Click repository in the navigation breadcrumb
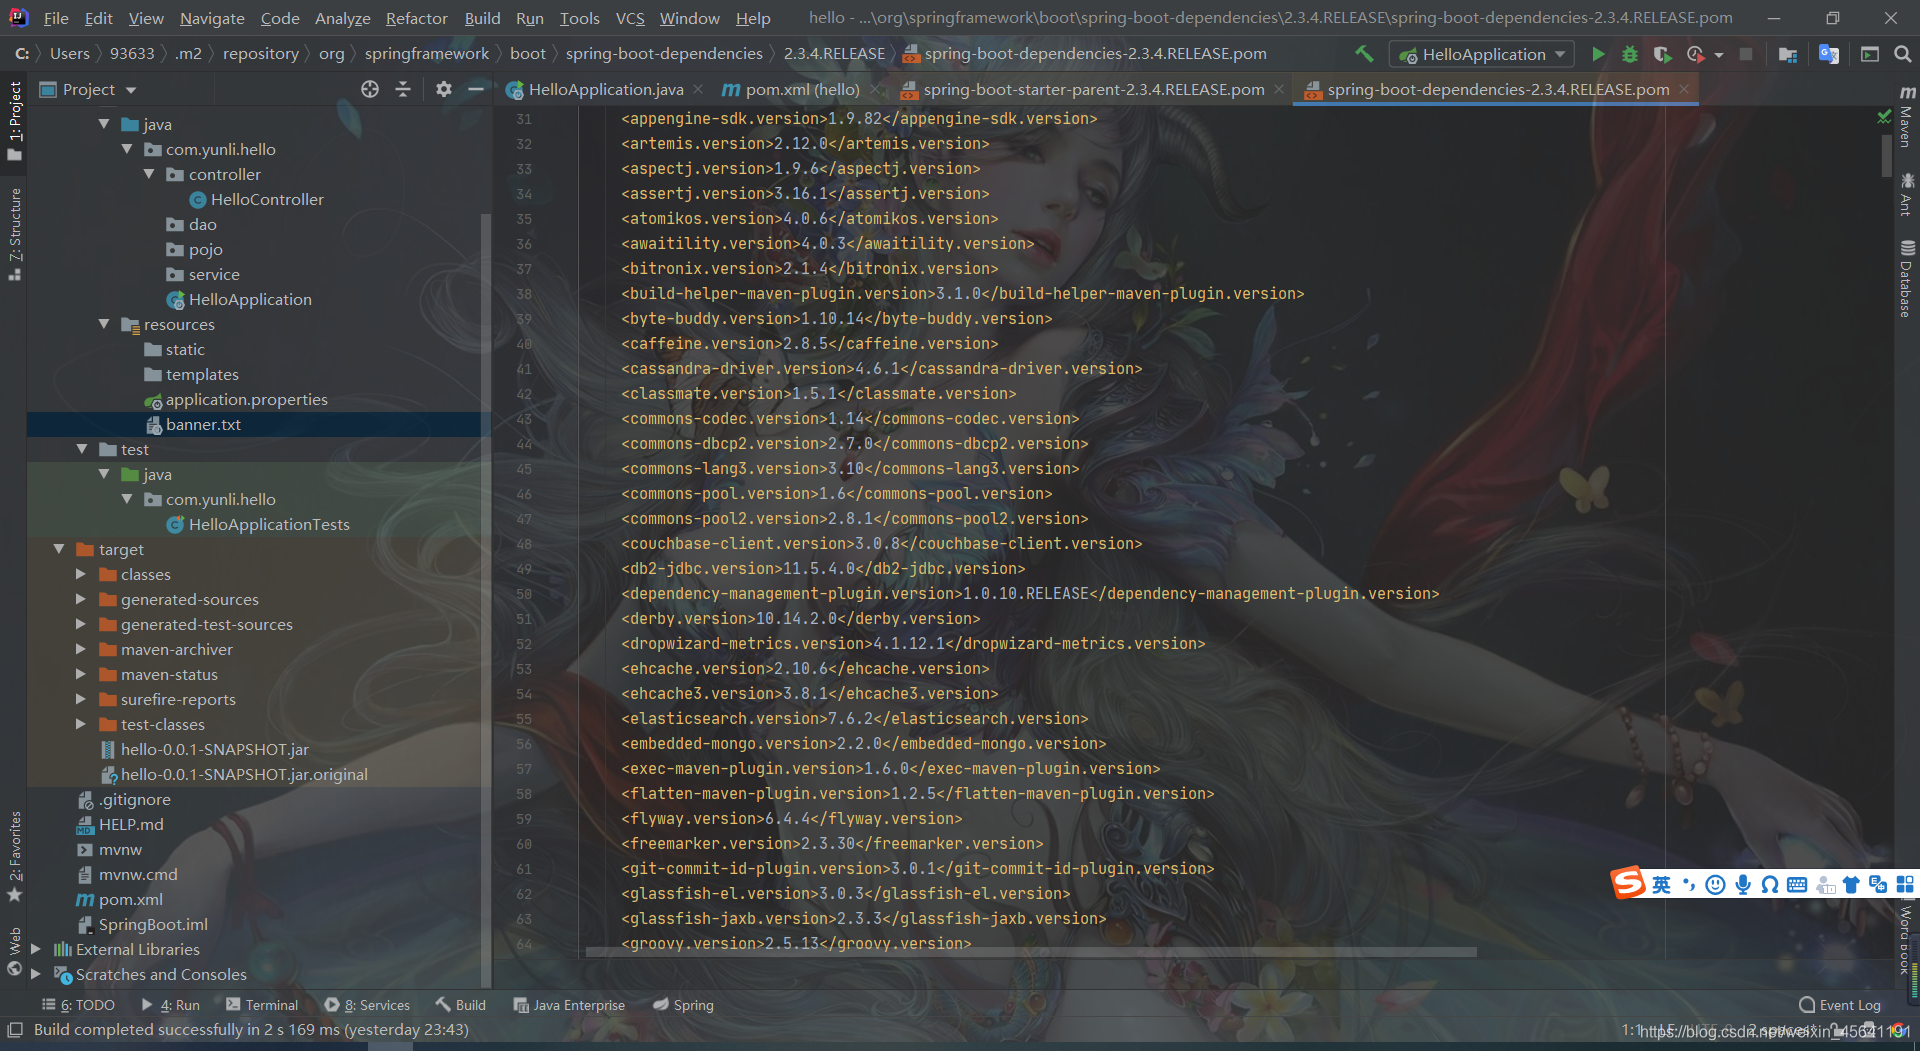This screenshot has width=1920, height=1051. pyautogui.click(x=261, y=54)
